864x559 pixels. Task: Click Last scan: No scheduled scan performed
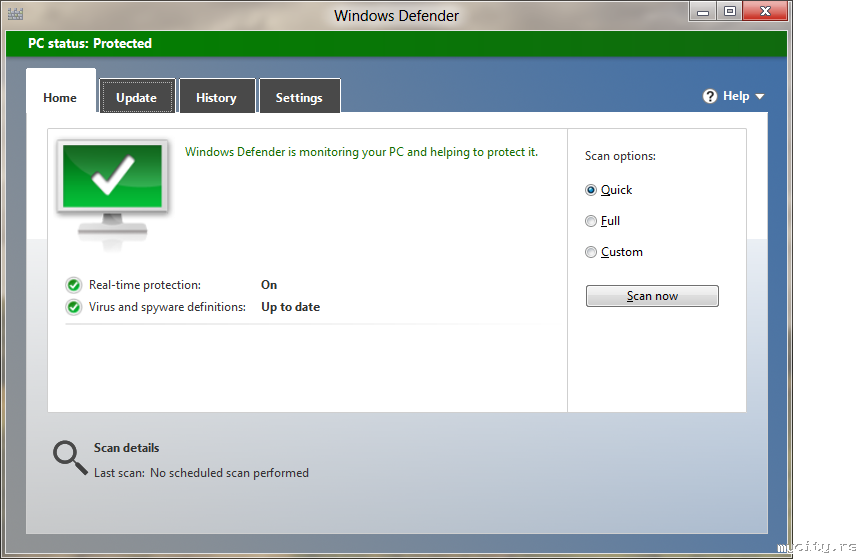(201, 473)
